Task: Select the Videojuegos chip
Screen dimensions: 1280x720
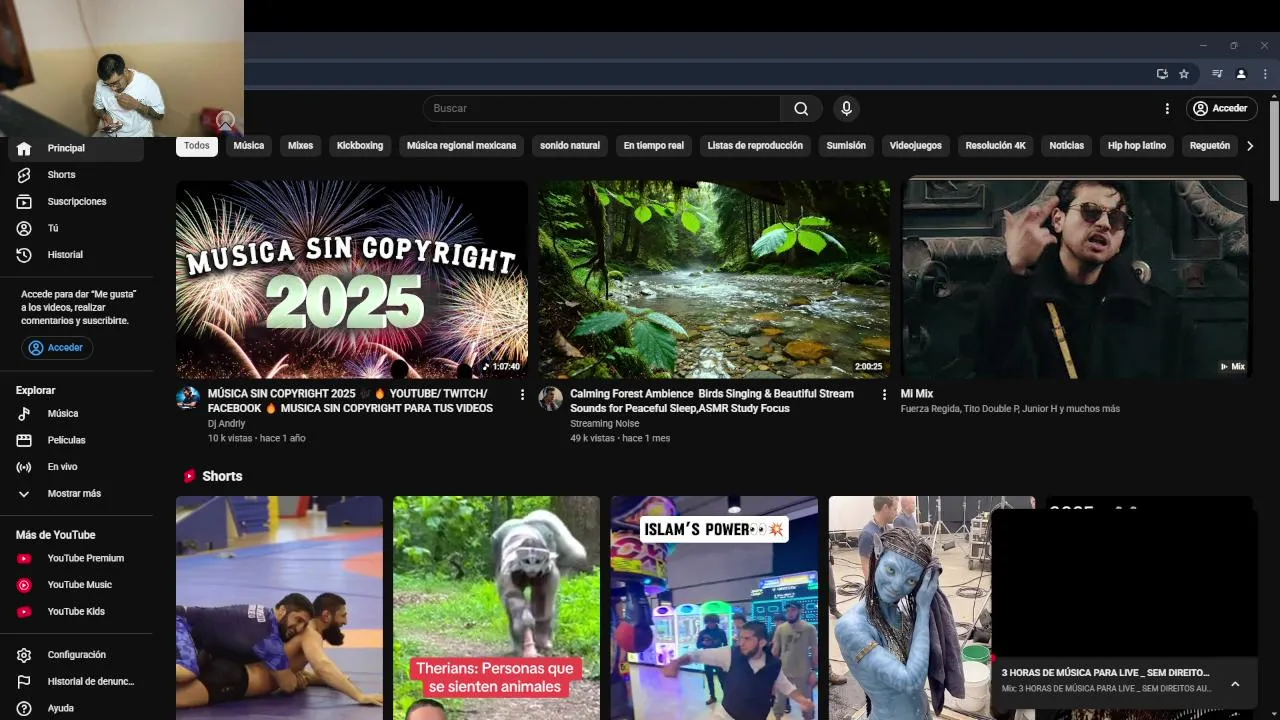Action: pyautogui.click(x=916, y=146)
